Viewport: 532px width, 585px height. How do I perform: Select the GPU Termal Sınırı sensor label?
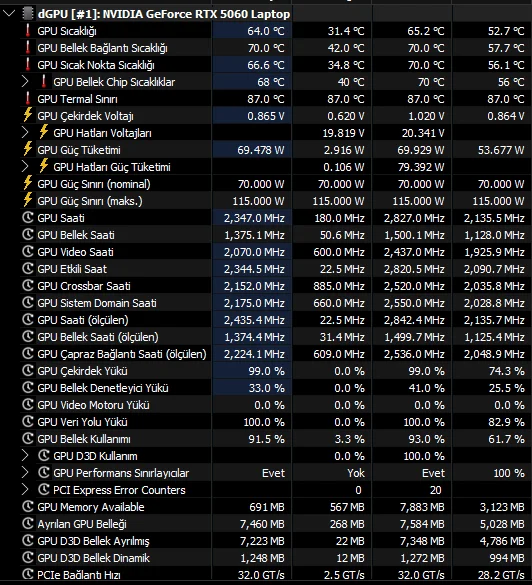point(77,99)
